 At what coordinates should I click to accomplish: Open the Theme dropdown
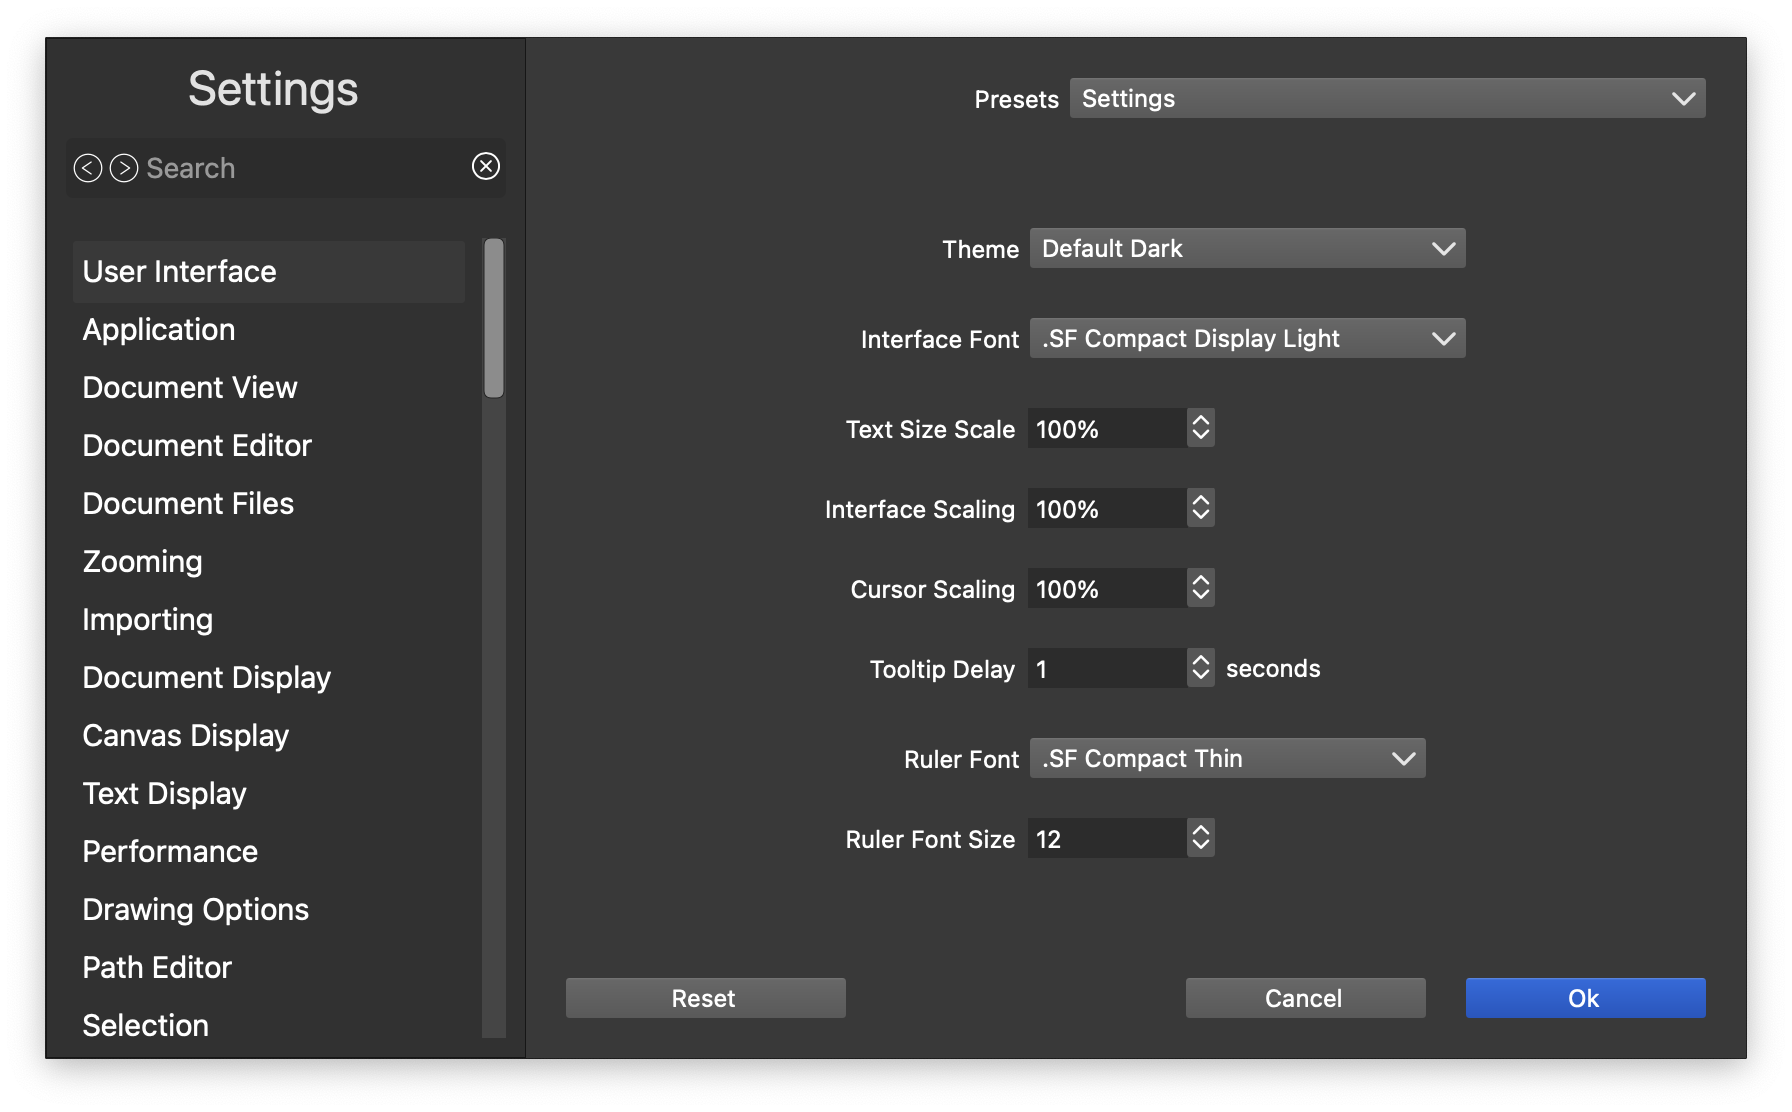1247,248
